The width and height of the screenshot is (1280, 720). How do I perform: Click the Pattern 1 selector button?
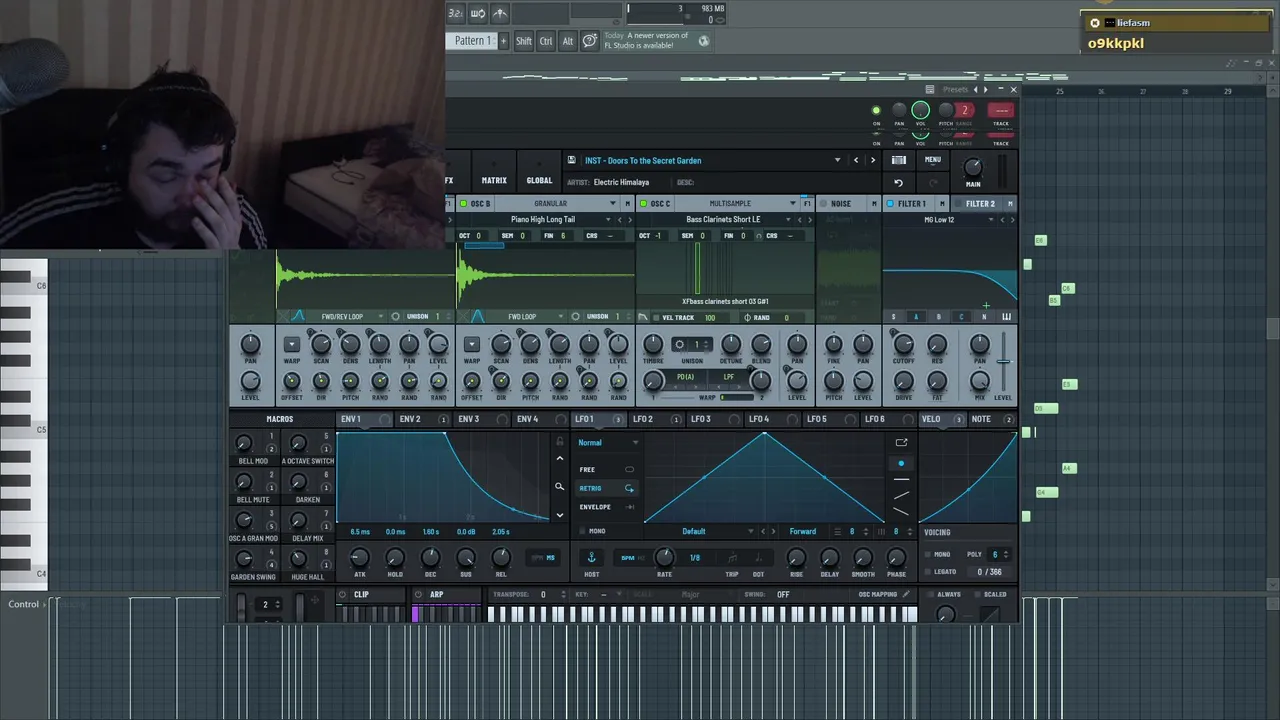coord(472,41)
